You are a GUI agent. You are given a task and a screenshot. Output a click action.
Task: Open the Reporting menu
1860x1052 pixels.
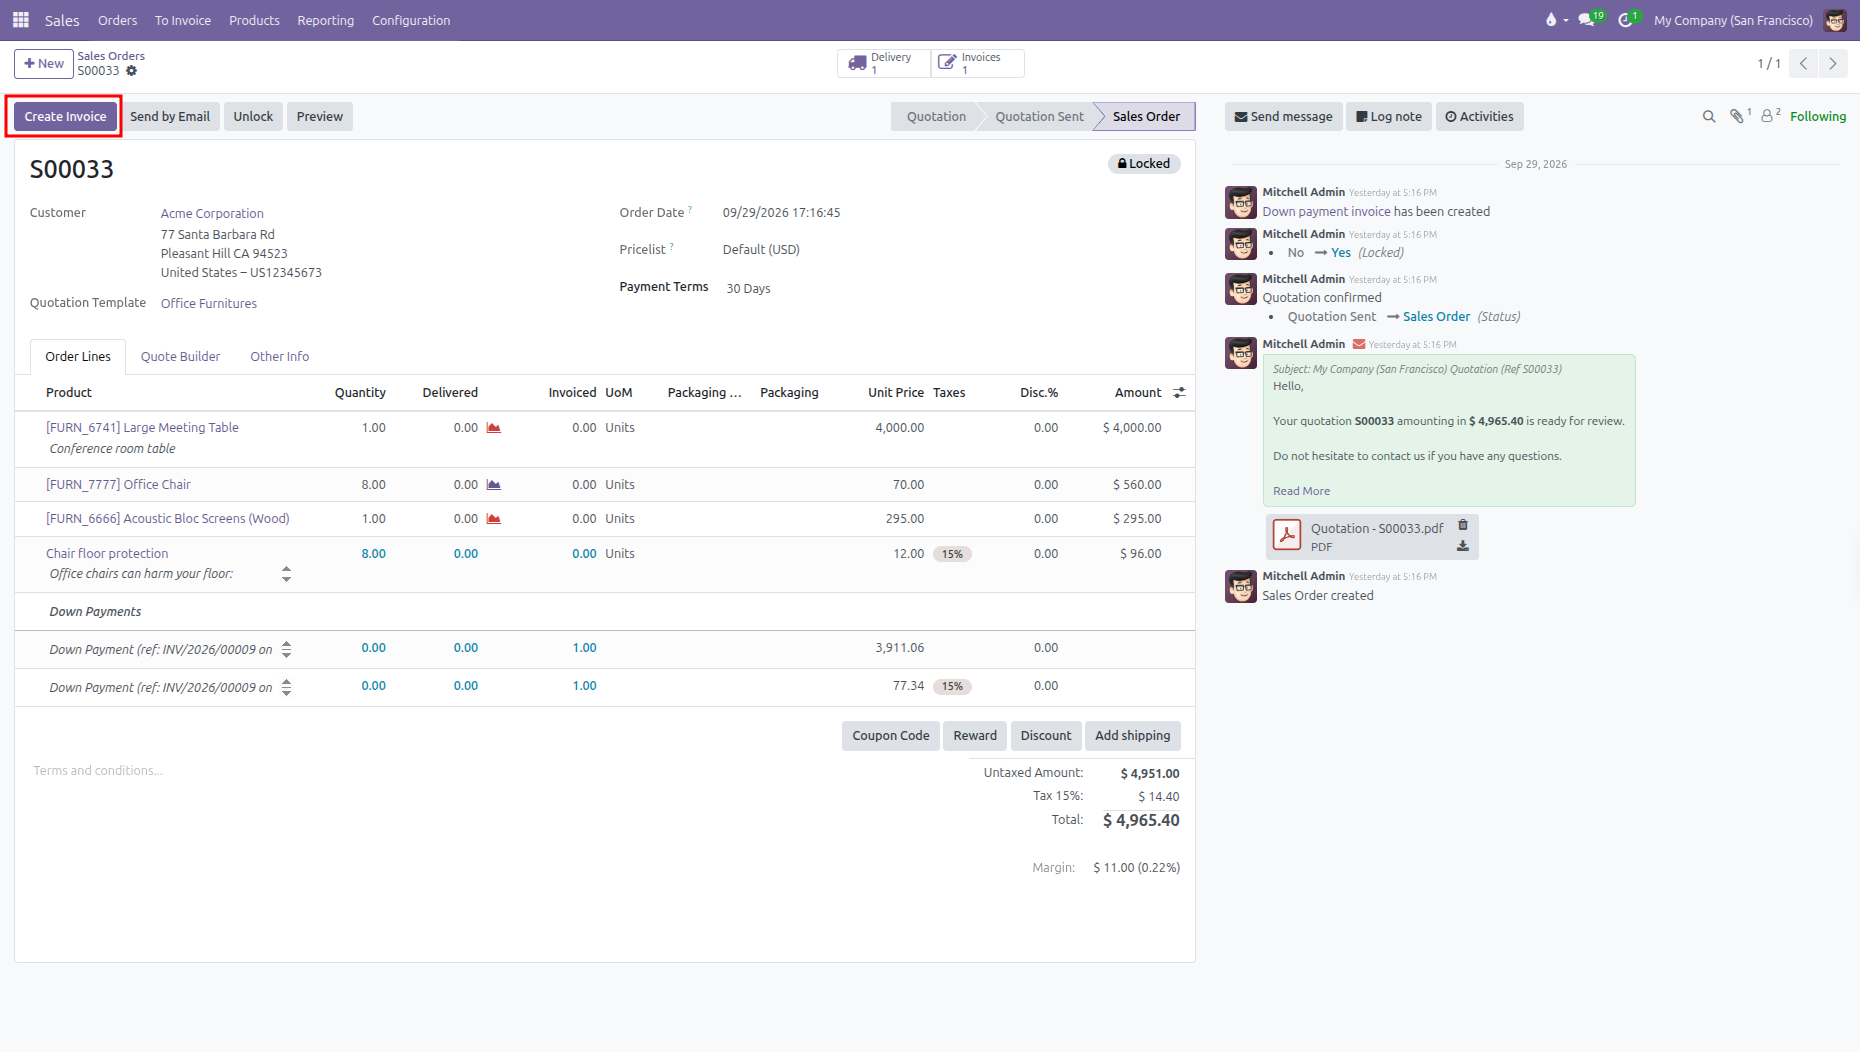325,20
